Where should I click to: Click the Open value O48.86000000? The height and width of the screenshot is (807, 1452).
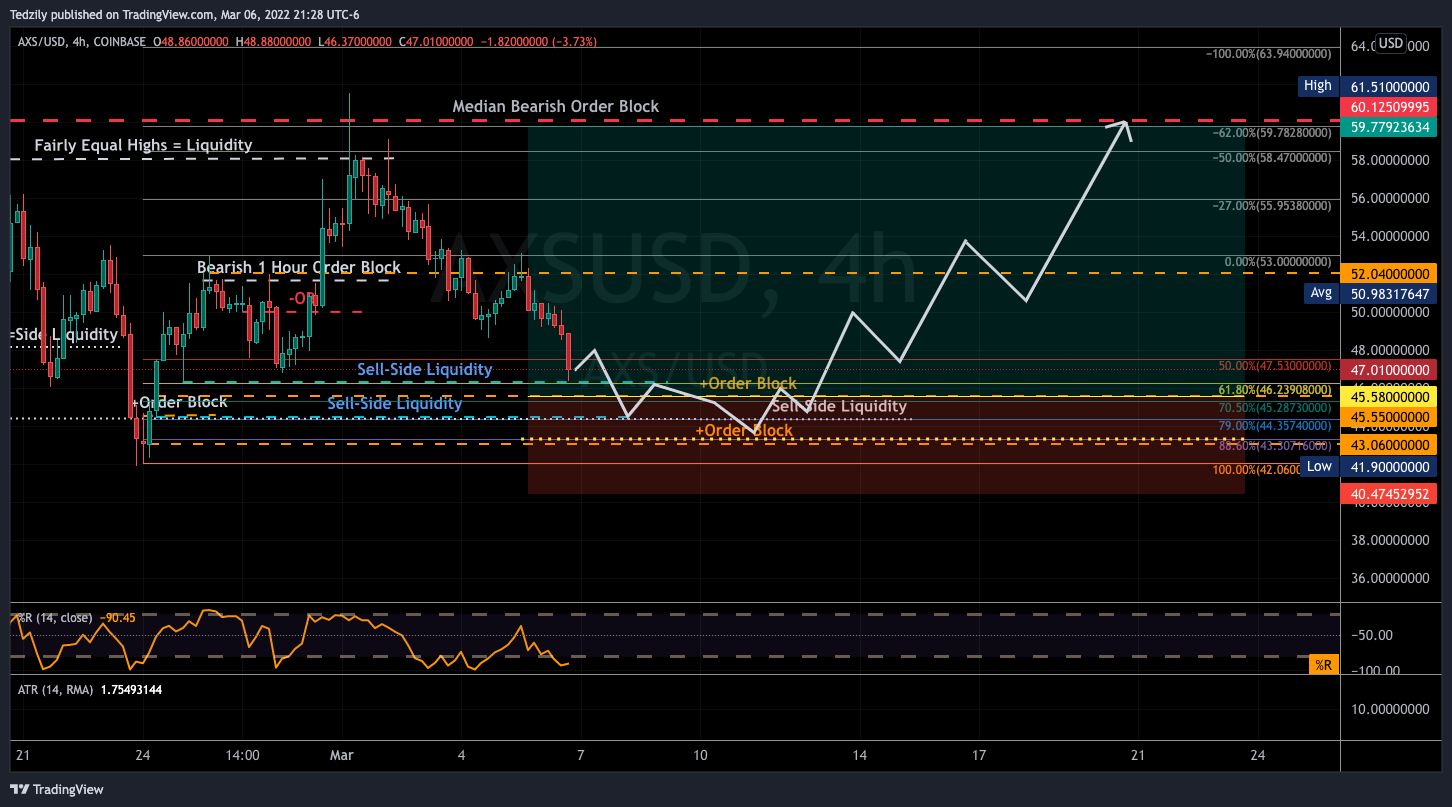coord(189,42)
